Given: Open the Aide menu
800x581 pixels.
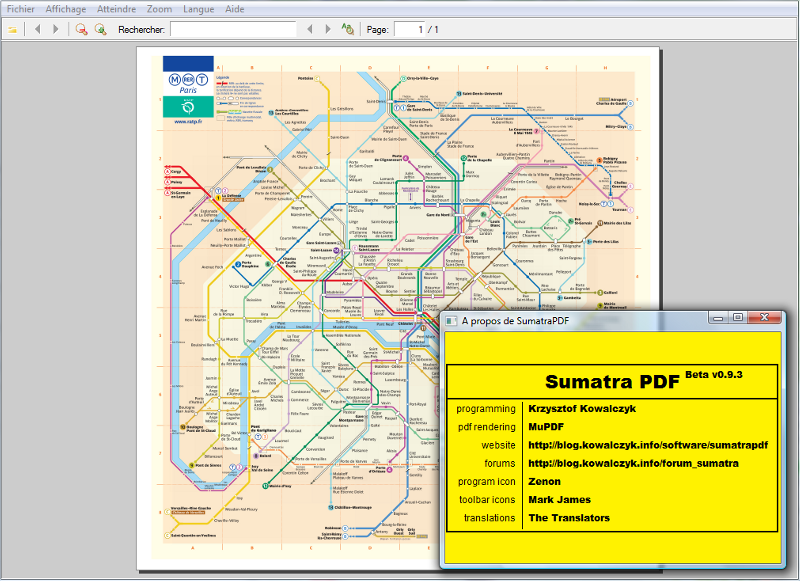Looking at the screenshot, I should pyautogui.click(x=235, y=9).
